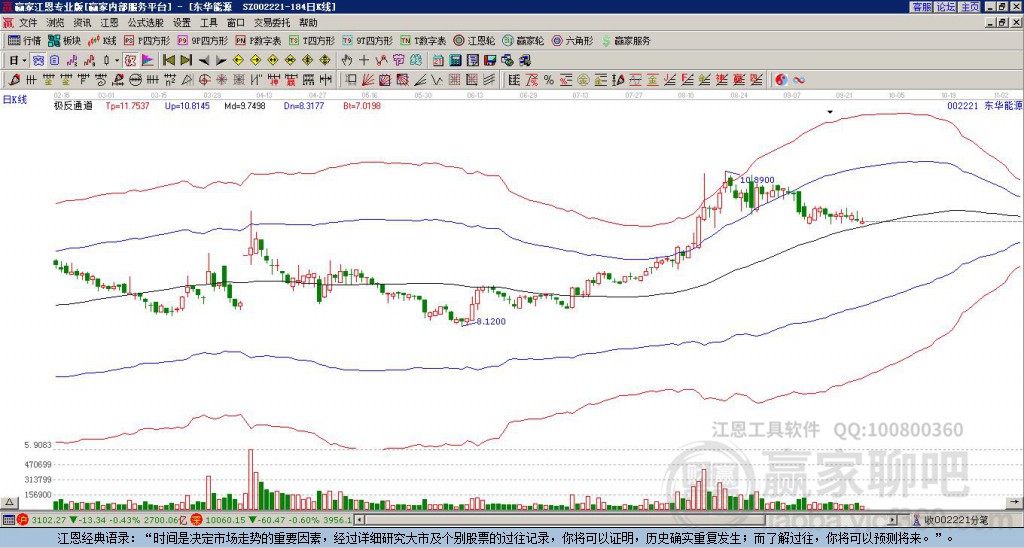Select the percent % retracement tool
The image size is (1024, 548).
[x=549, y=80]
